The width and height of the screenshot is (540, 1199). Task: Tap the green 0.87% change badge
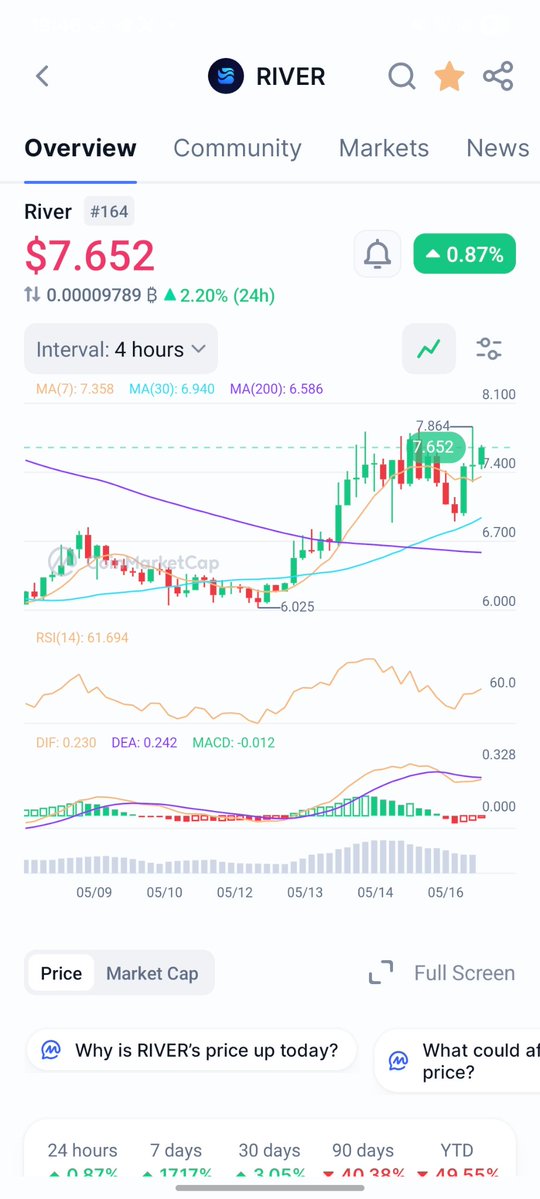(464, 254)
